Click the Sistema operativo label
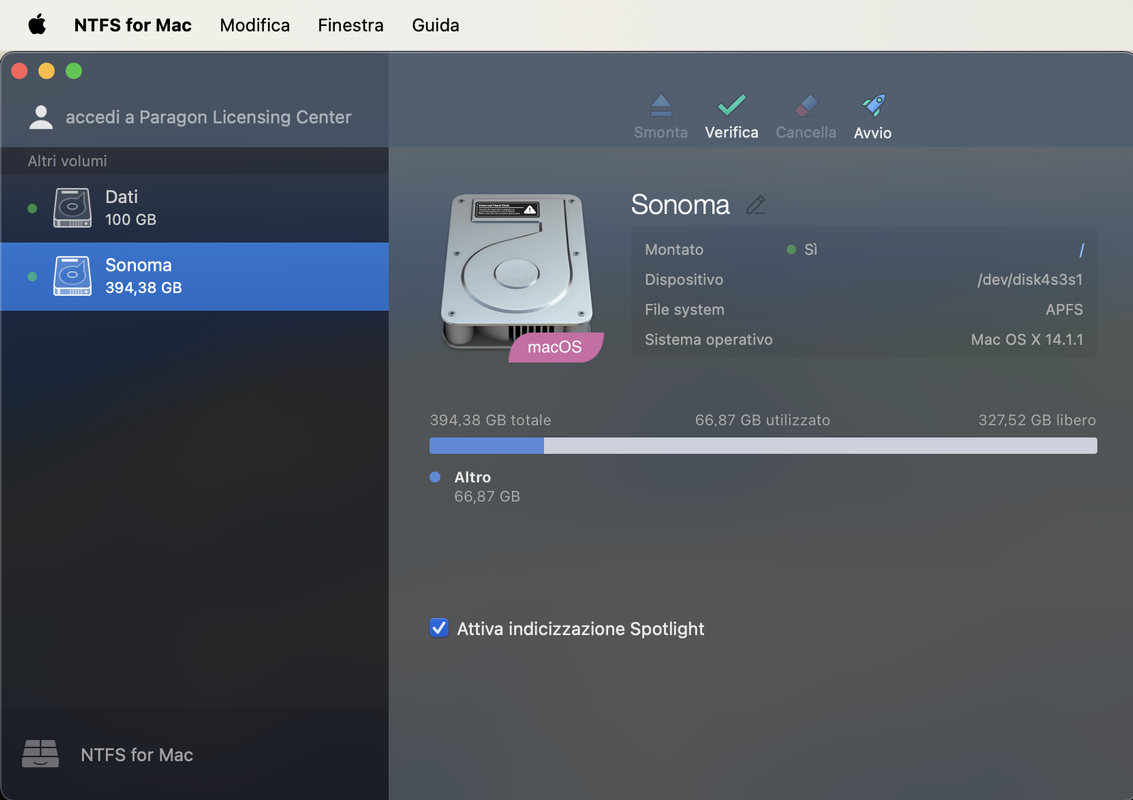Screen dimensions: 1133x800 click(708, 340)
